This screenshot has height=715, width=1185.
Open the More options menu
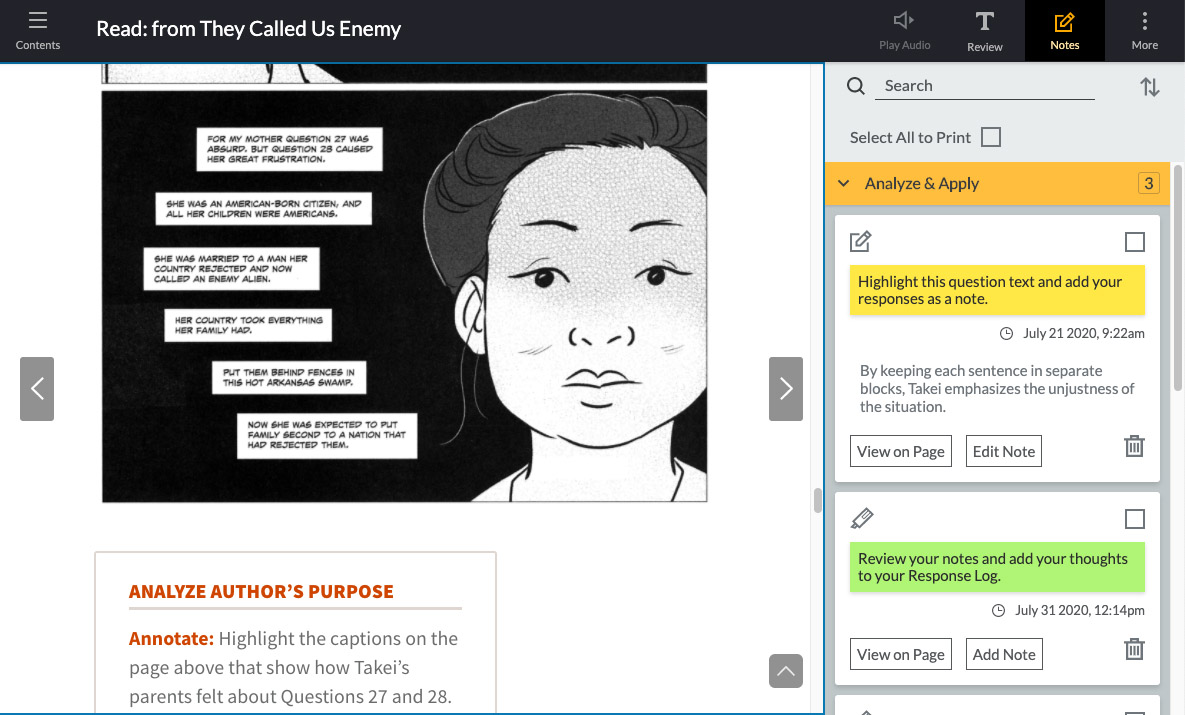(1144, 31)
